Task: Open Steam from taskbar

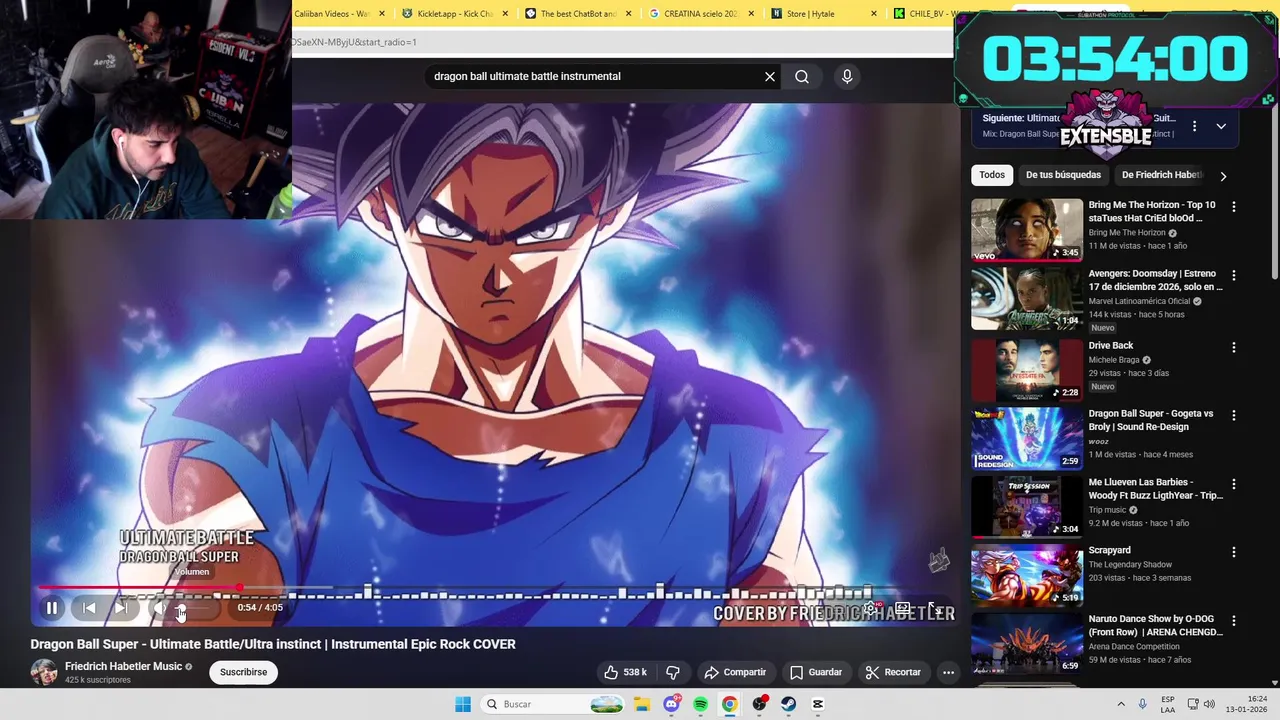Action: pos(789,704)
